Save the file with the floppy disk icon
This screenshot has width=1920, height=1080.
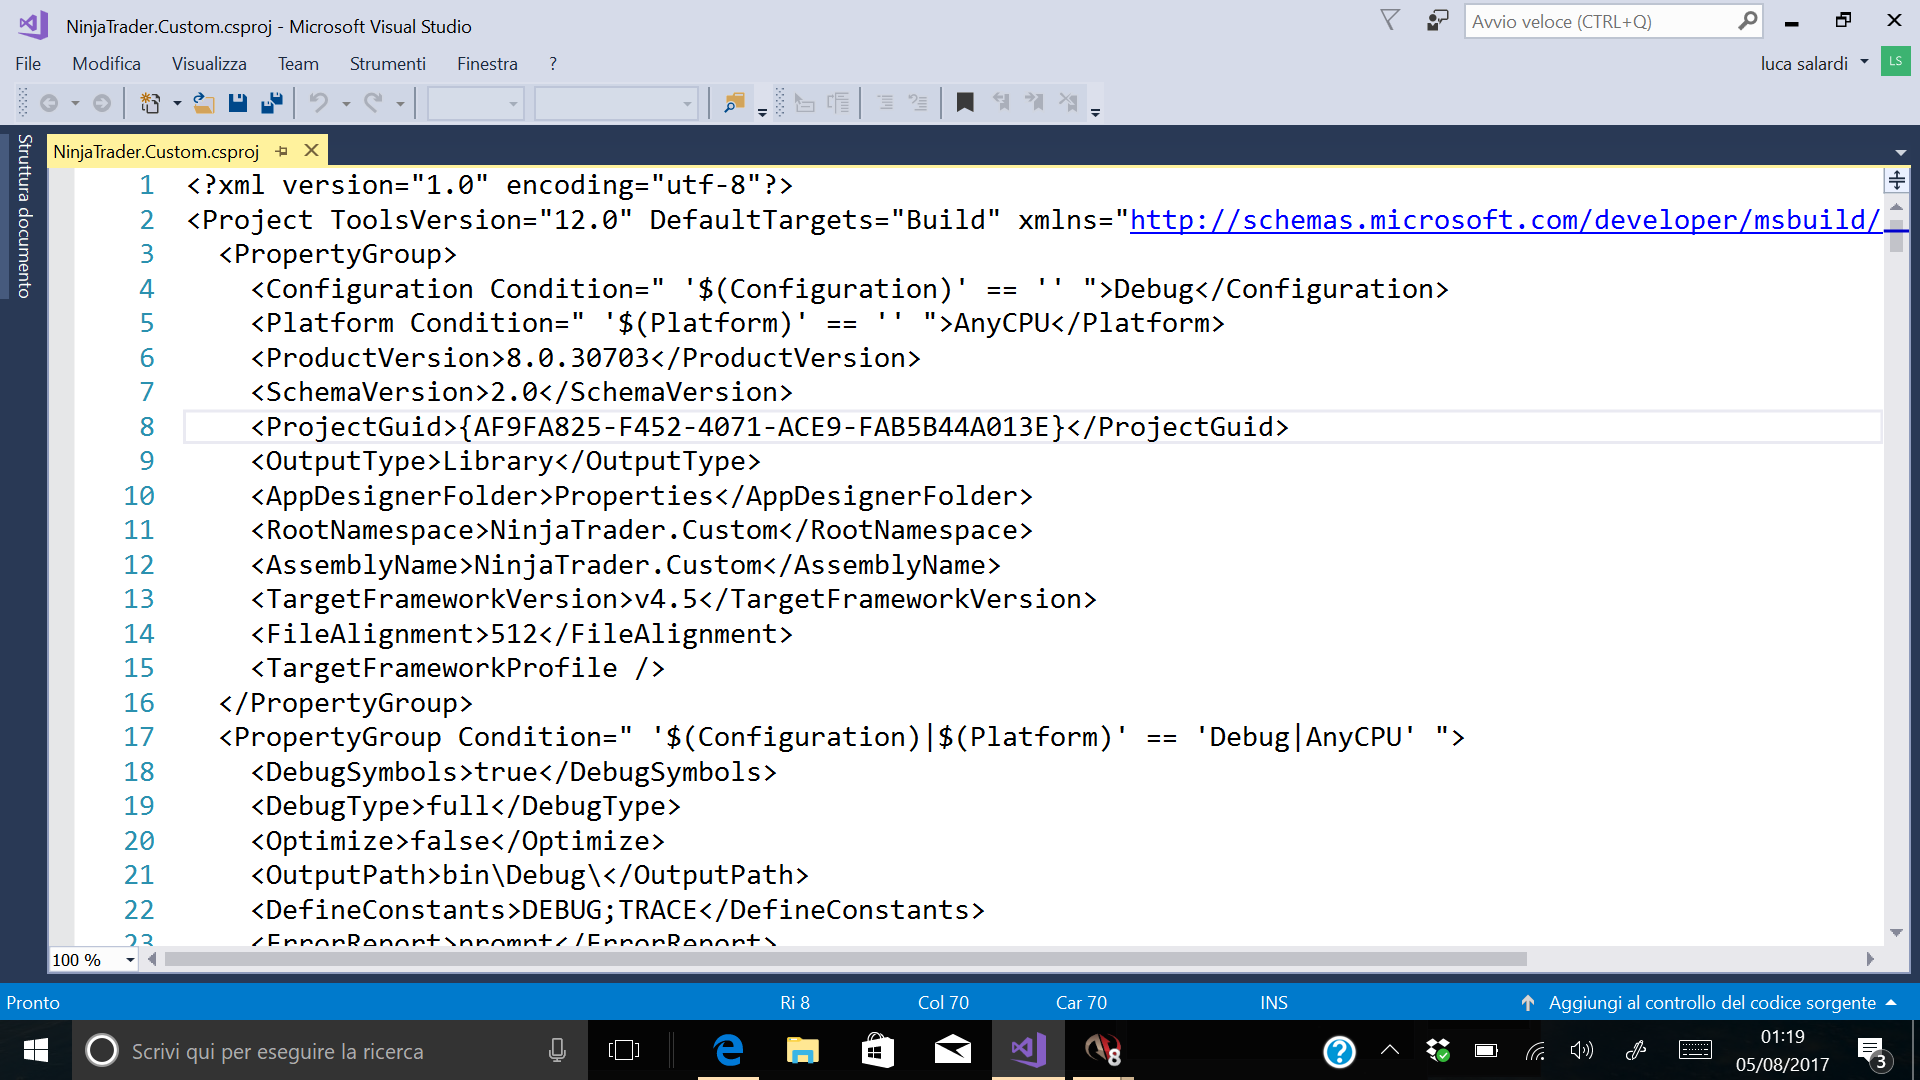point(238,103)
